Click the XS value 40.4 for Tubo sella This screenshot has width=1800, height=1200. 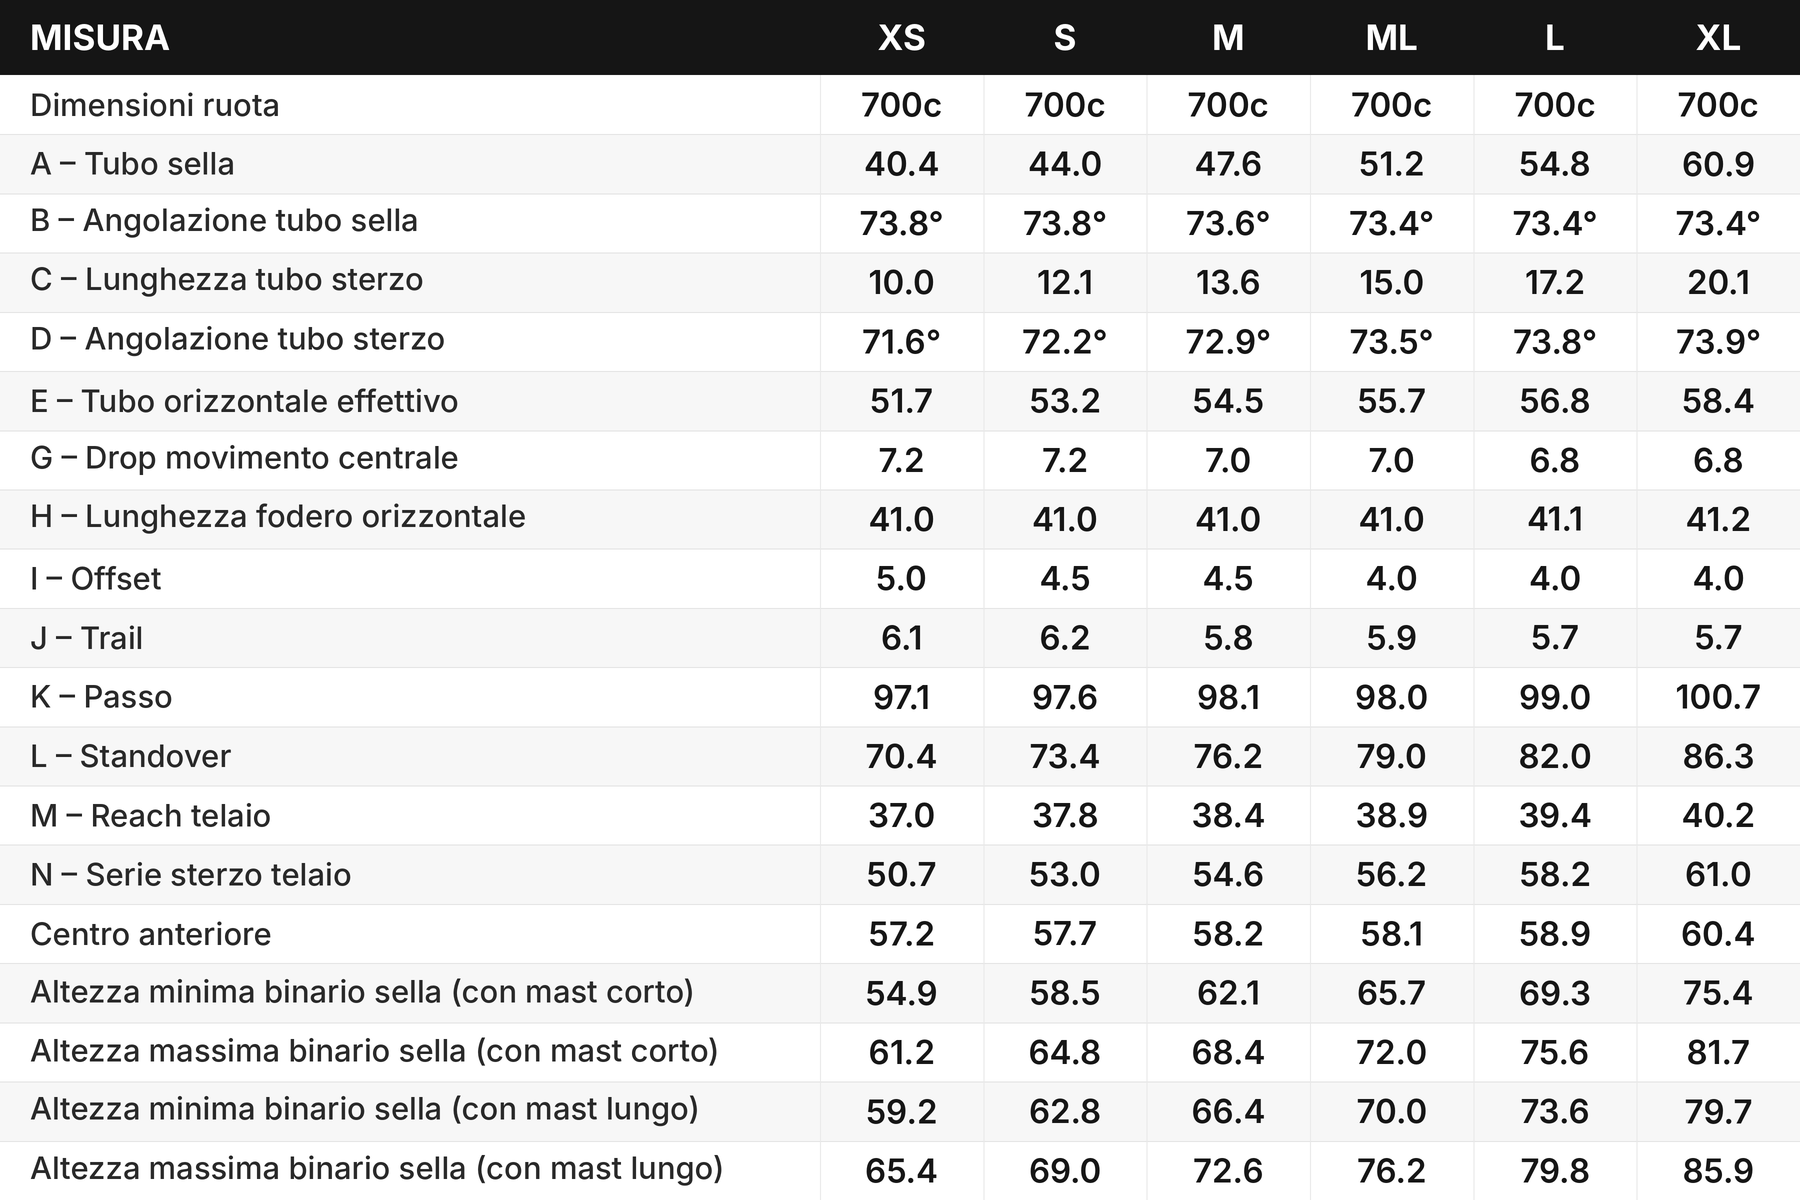click(x=901, y=164)
